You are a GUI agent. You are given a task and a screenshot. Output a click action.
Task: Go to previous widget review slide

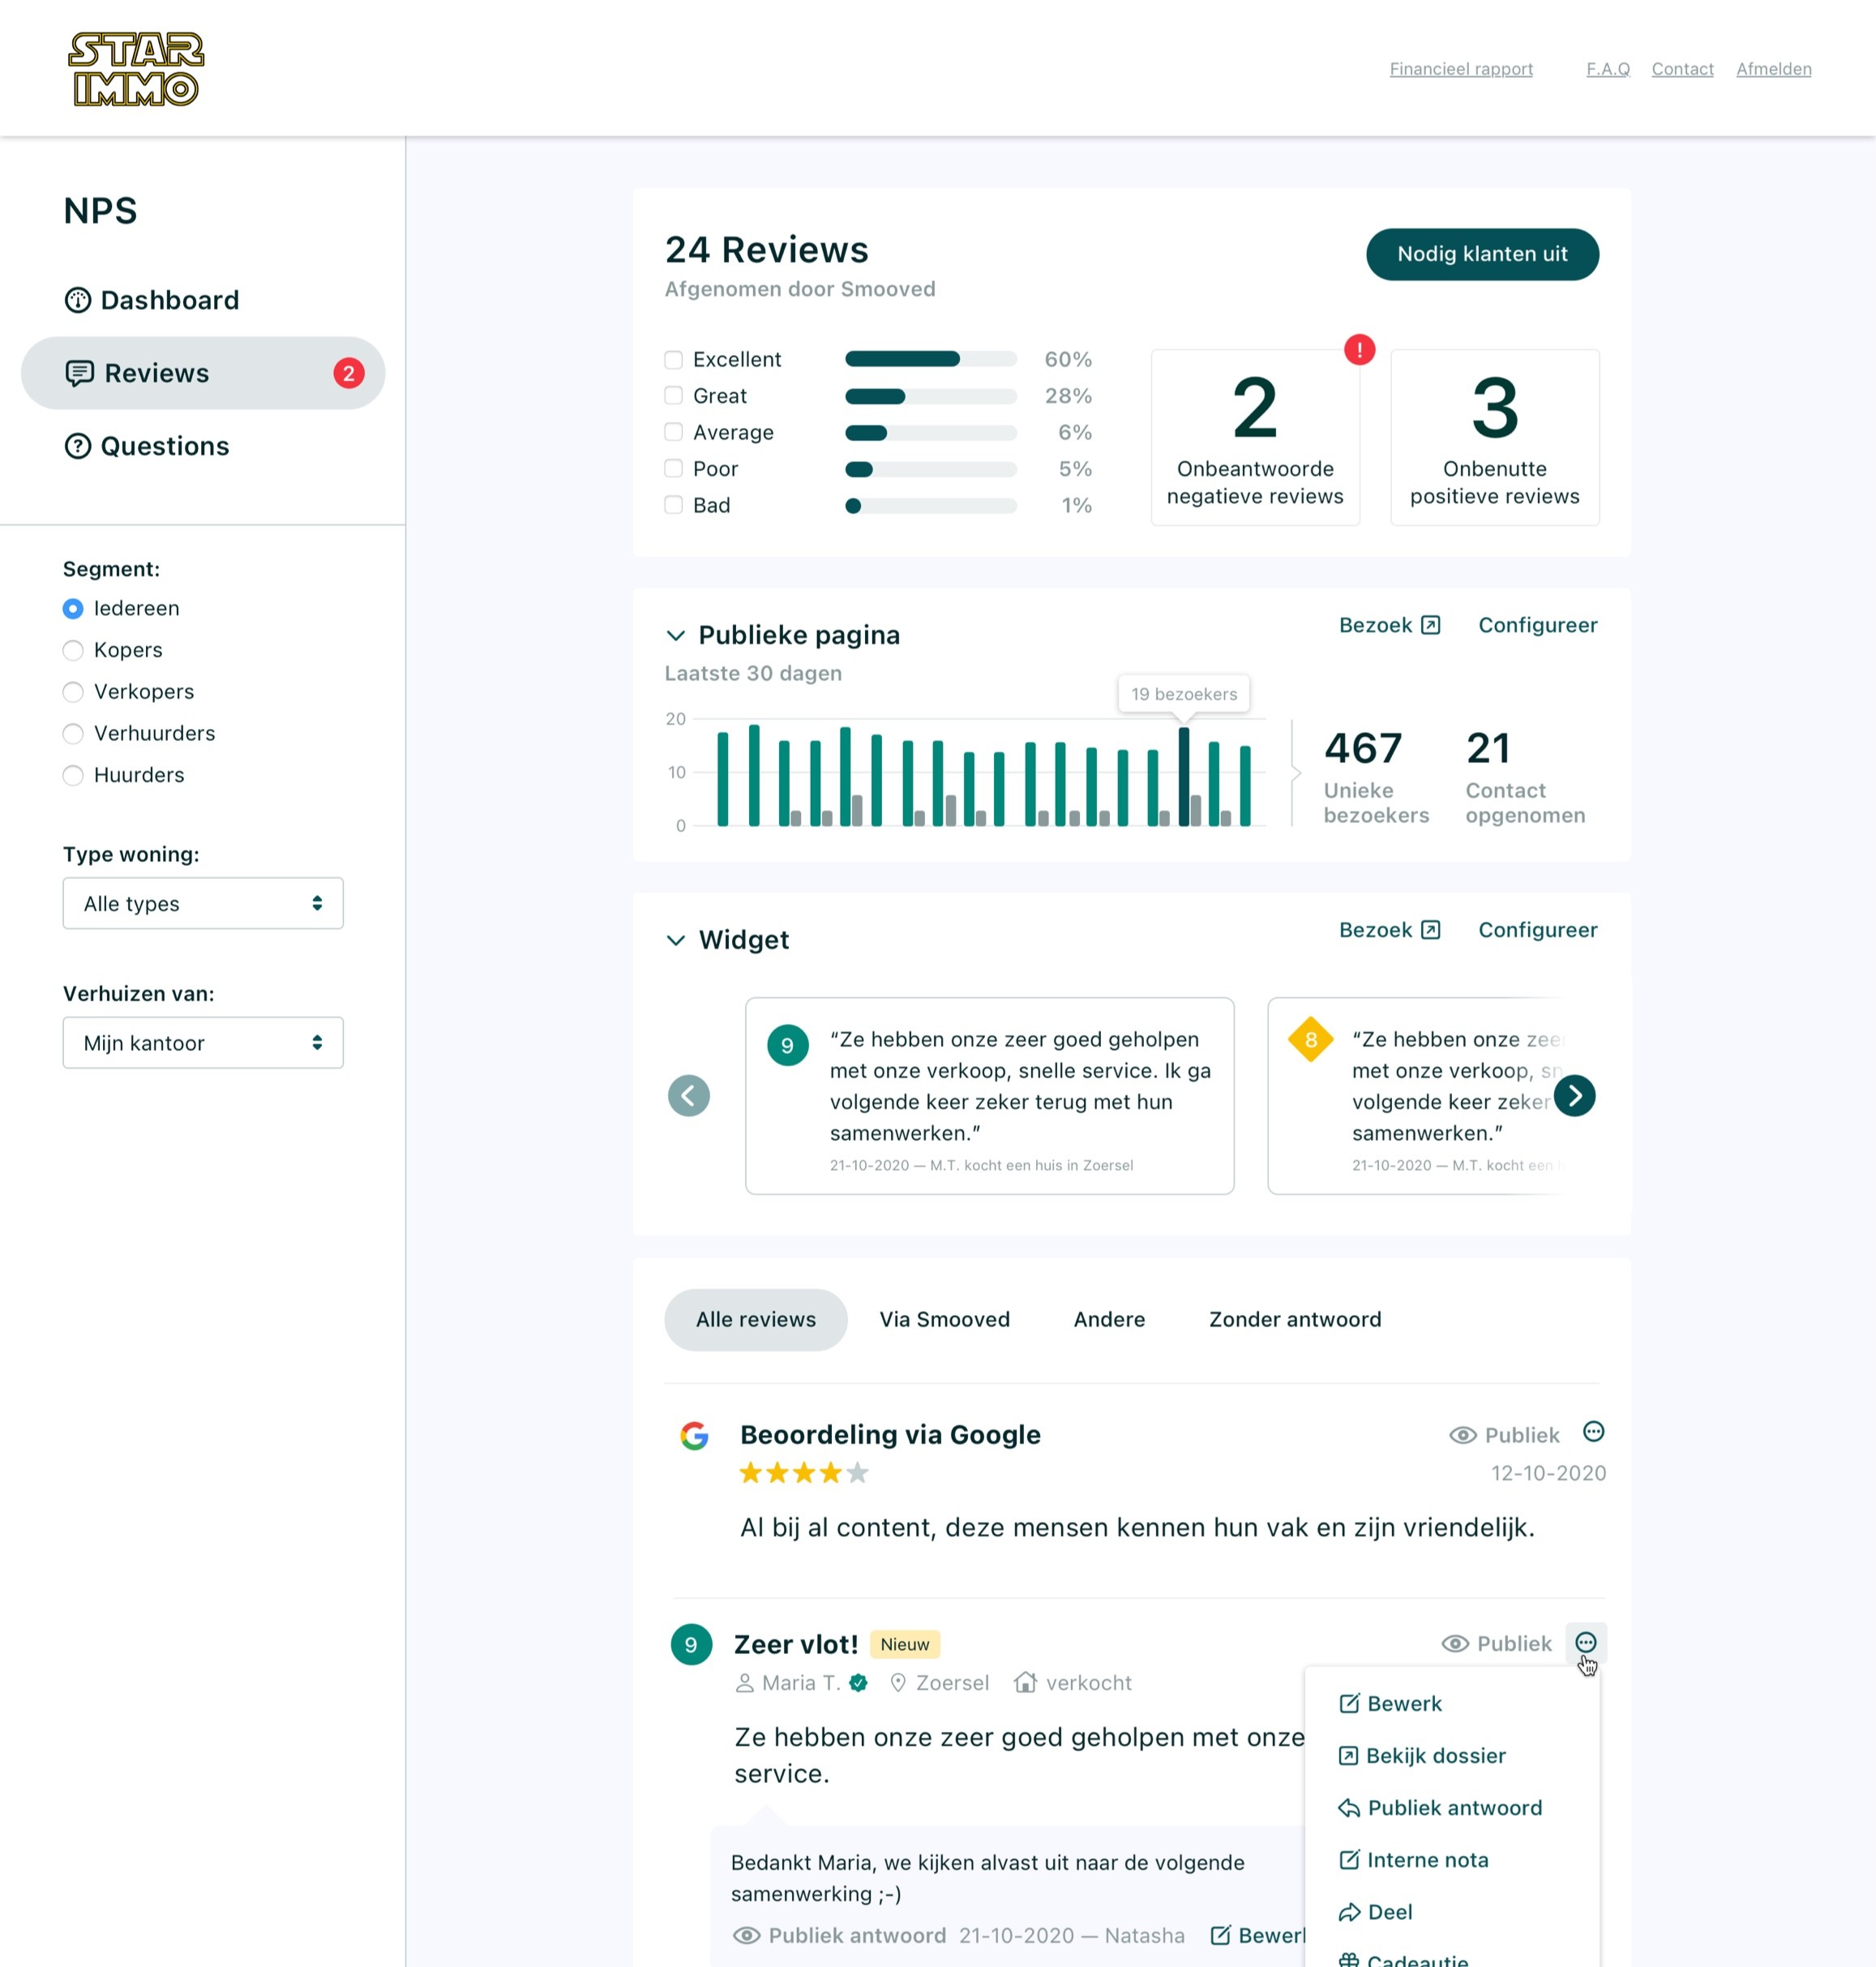pyautogui.click(x=688, y=1096)
